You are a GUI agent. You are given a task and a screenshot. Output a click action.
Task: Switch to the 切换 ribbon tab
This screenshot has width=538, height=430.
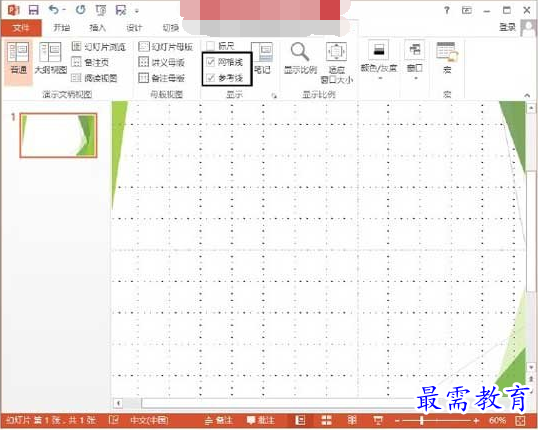(171, 28)
